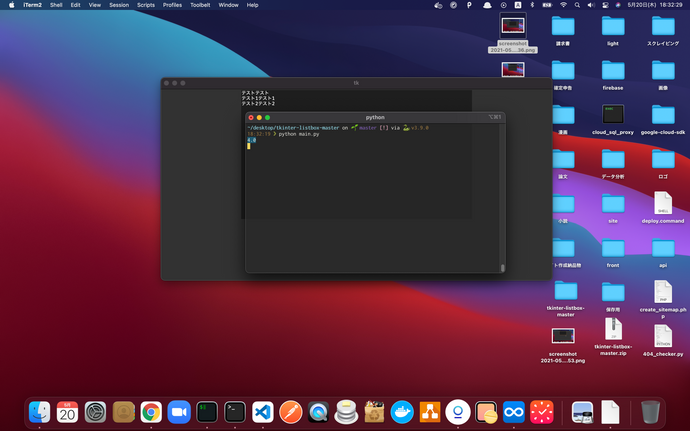Screen dimensions: 690x431
Task: Open the Calendar app in the Dock
Action: 67,413
